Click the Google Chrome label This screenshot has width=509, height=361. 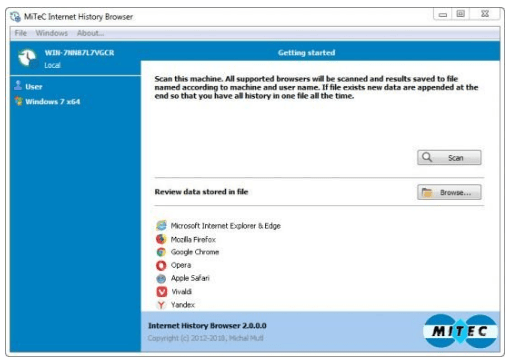195,252
